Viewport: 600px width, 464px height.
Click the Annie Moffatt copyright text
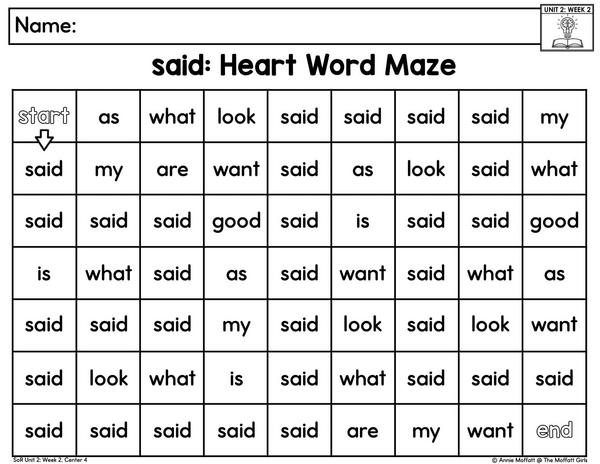click(539, 460)
